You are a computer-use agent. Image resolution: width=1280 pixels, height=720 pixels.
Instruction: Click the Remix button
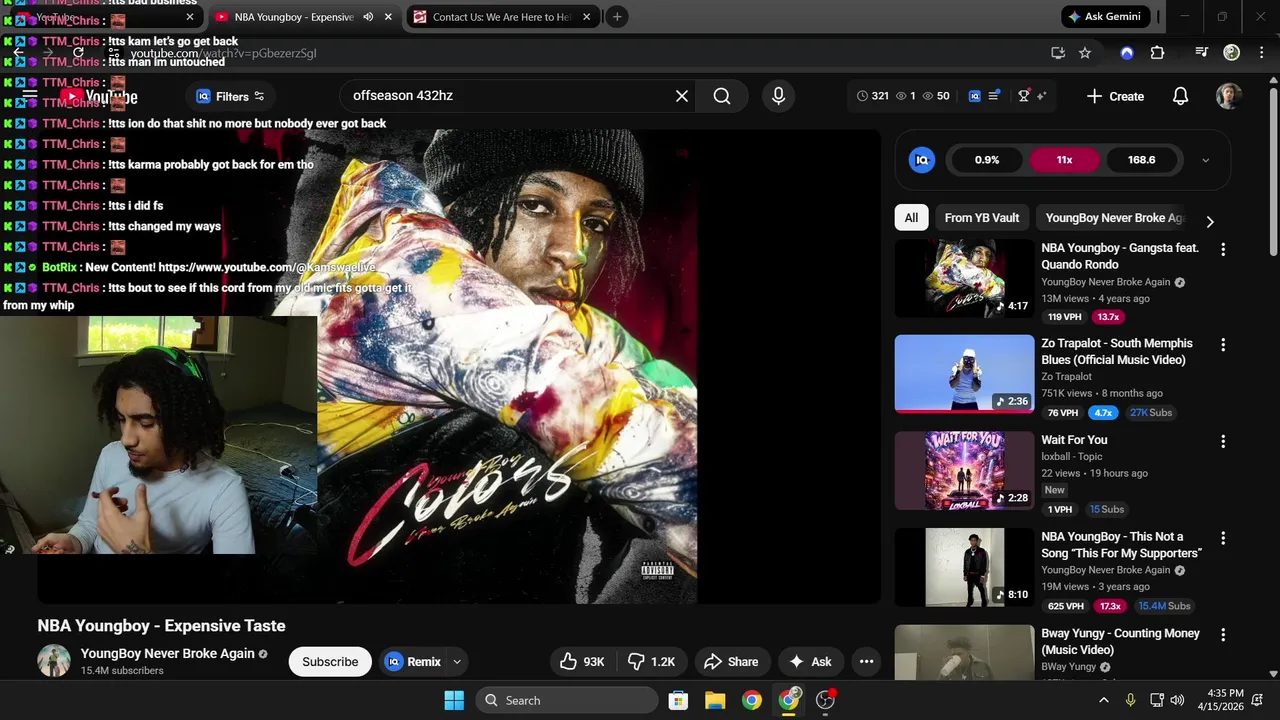pyautogui.click(x=414, y=661)
